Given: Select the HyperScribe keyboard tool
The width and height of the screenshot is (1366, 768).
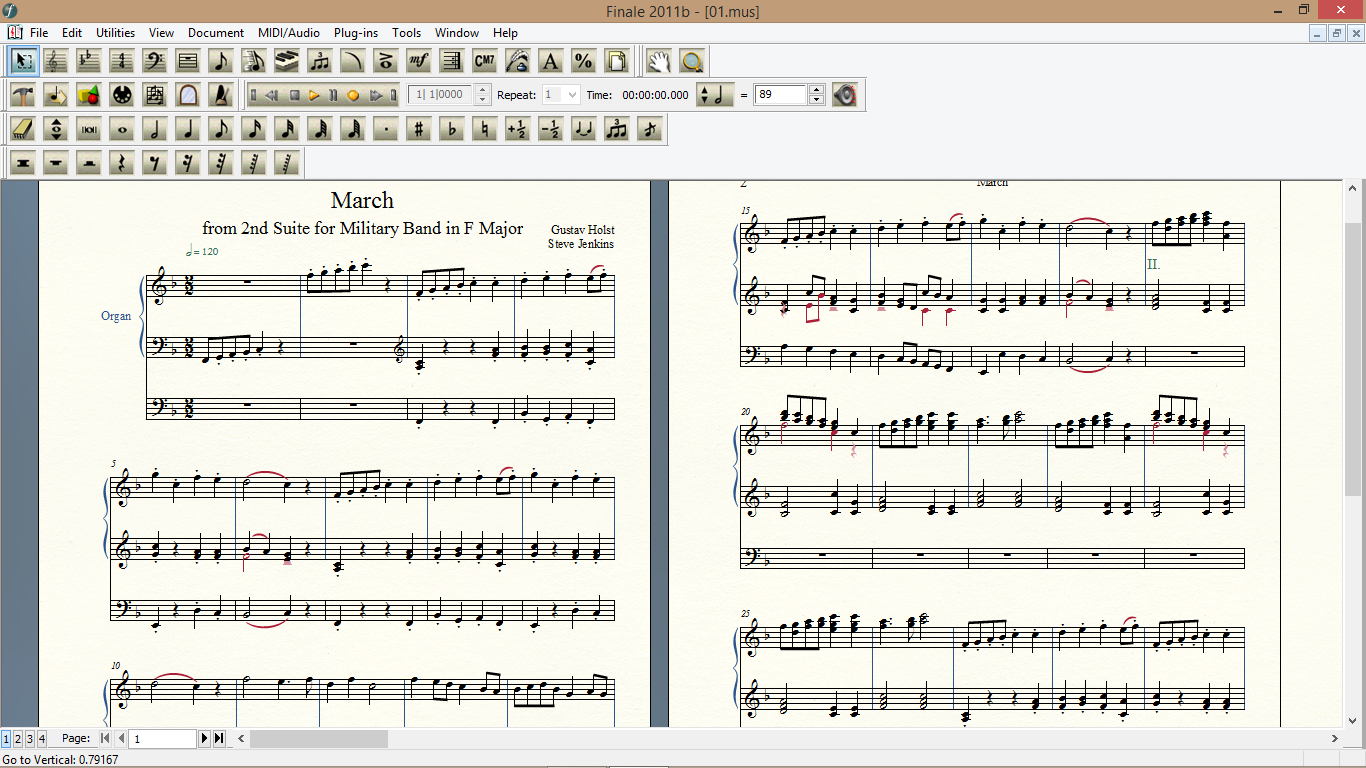Looking at the screenshot, I should point(287,61).
